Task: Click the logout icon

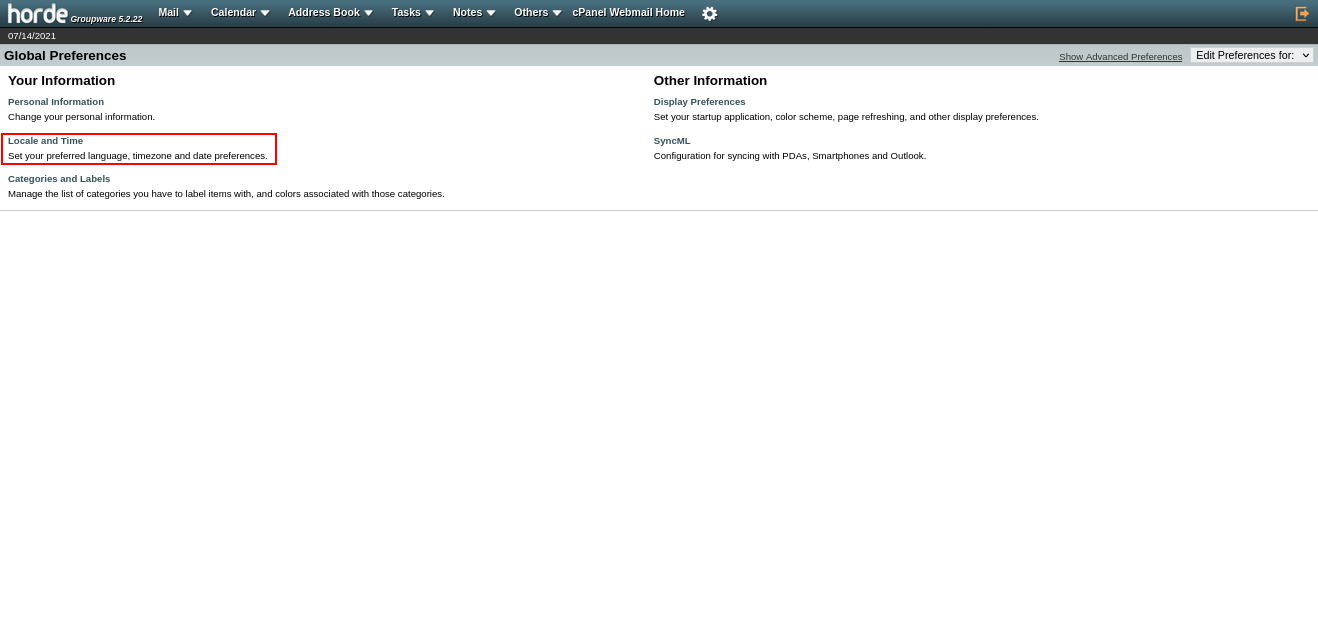Action: 1302,13
